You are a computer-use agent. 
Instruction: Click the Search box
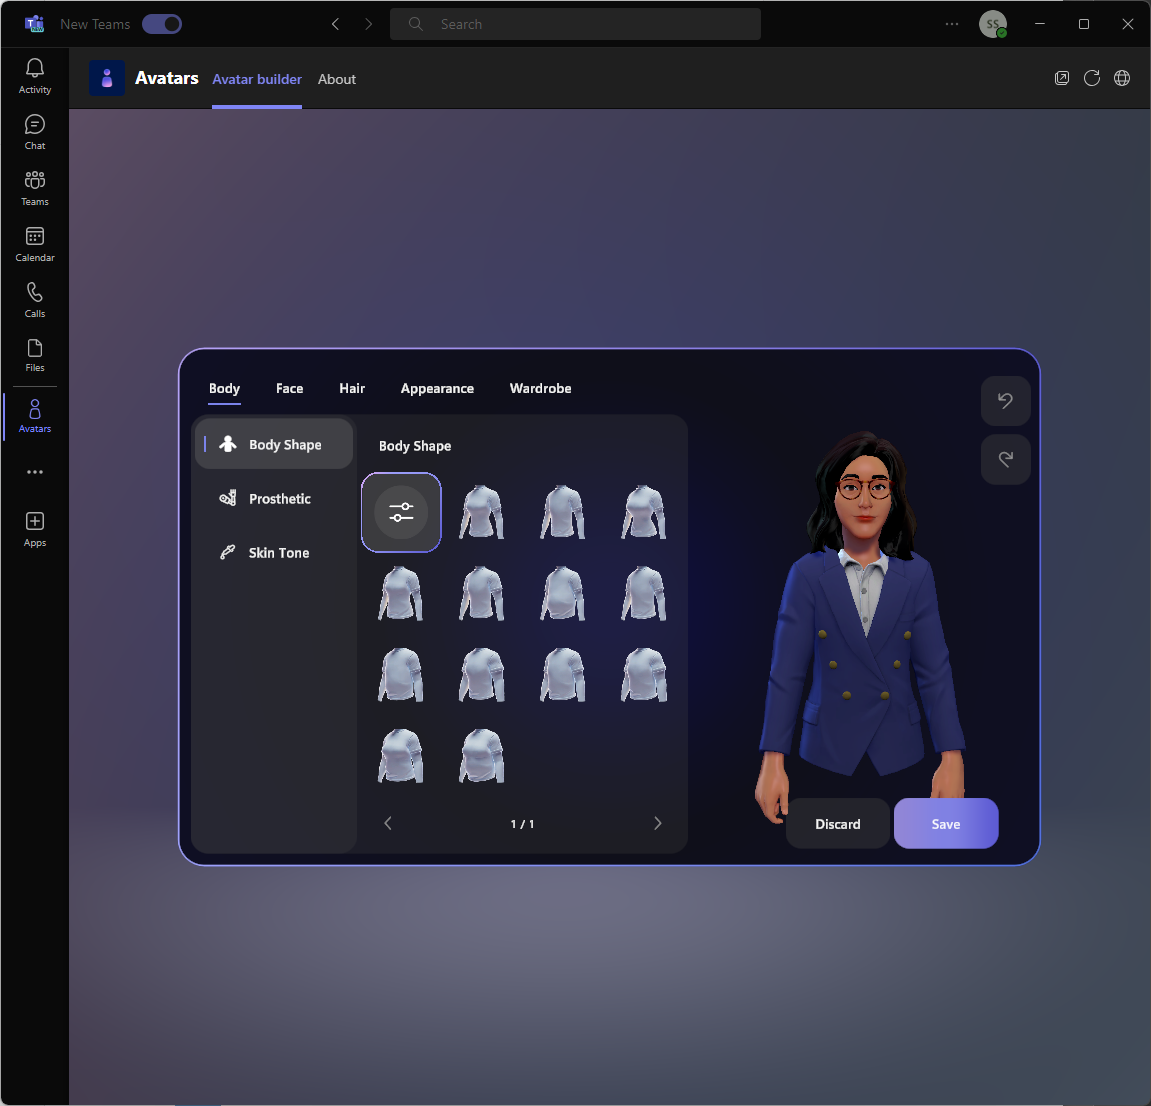coord(575,24)
